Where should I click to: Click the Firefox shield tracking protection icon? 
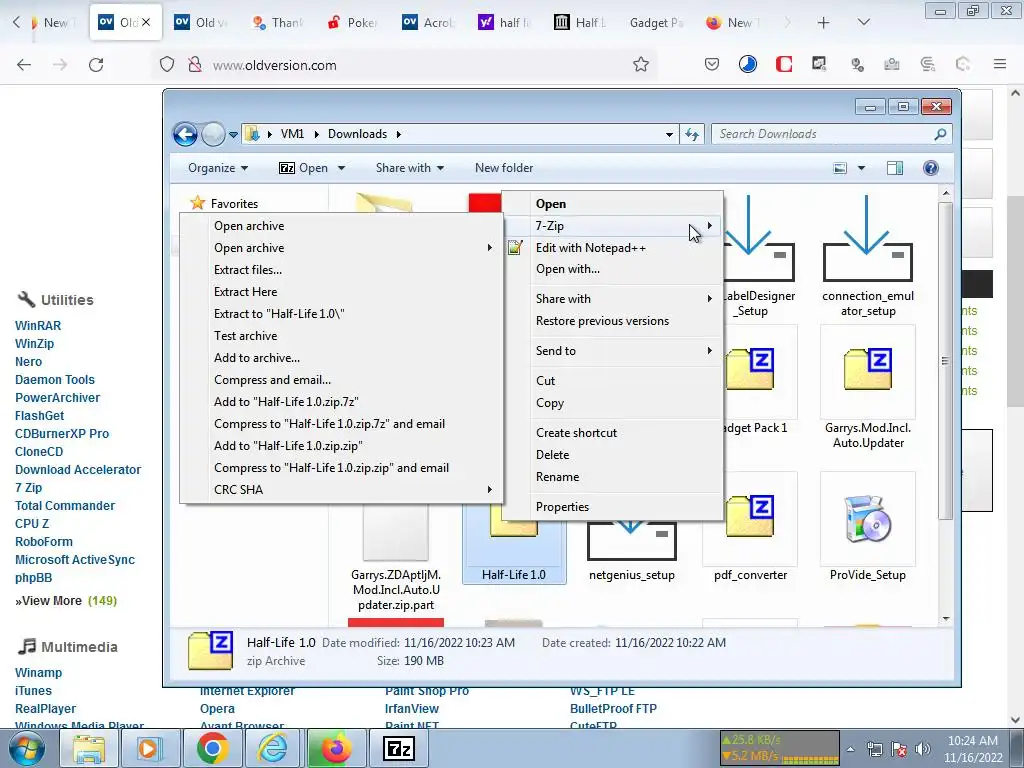point(167,64)
